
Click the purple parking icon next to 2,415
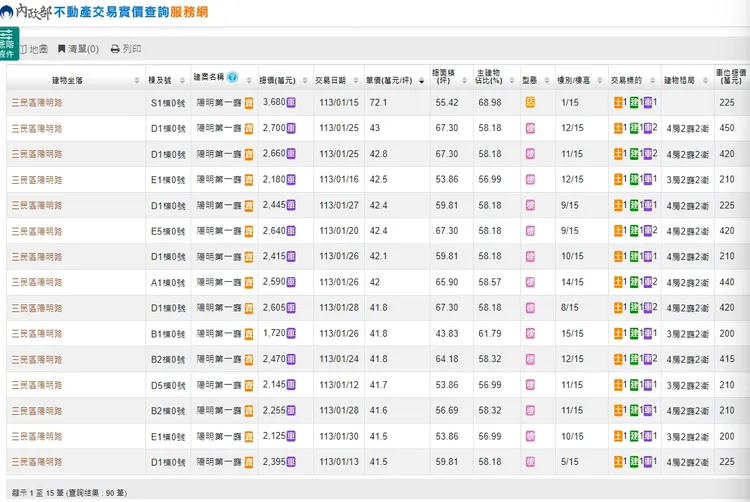(x=291, y=256)
